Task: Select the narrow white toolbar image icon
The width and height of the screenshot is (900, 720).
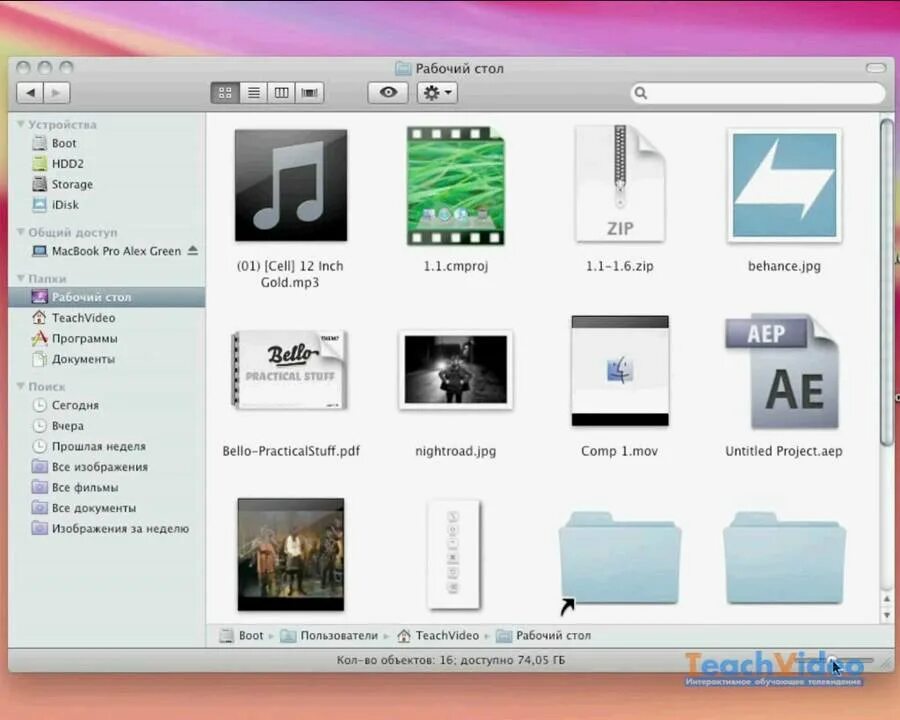Action: (x=453, y=554)
